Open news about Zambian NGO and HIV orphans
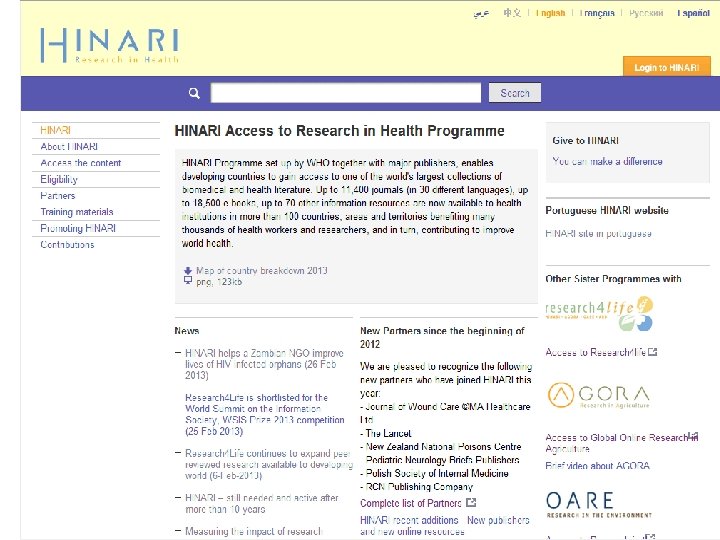The height and width of the screenshot is (540, 720). (264, 364)
